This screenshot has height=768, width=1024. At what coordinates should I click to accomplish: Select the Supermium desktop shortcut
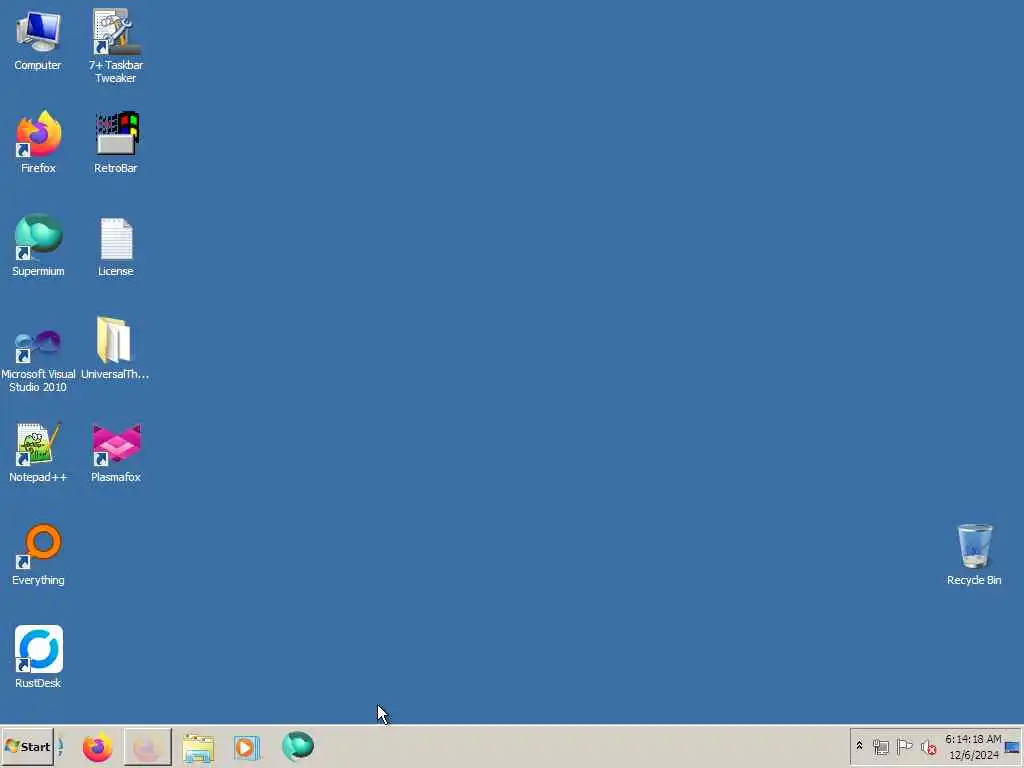[38, 246]
